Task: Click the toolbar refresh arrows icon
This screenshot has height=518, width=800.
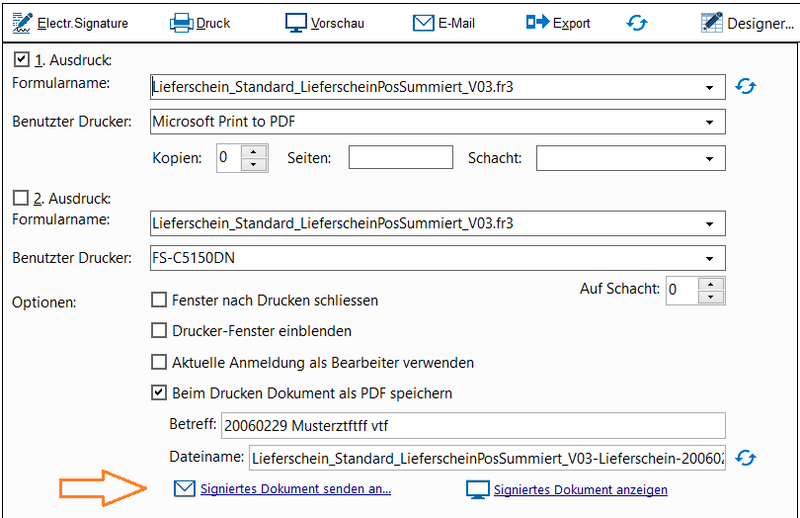Action: [x=637, y=21]
